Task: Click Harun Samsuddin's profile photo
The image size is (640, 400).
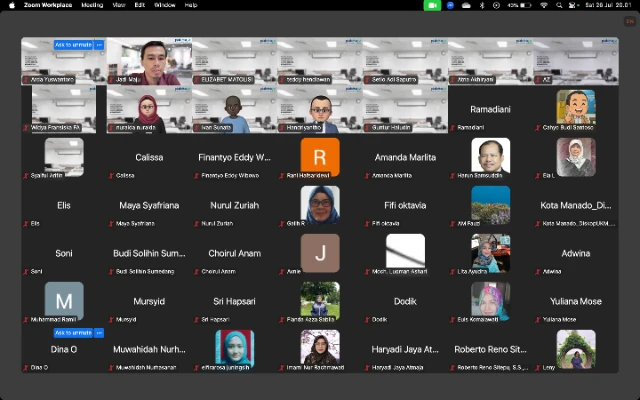Action: tap(491, 157)
